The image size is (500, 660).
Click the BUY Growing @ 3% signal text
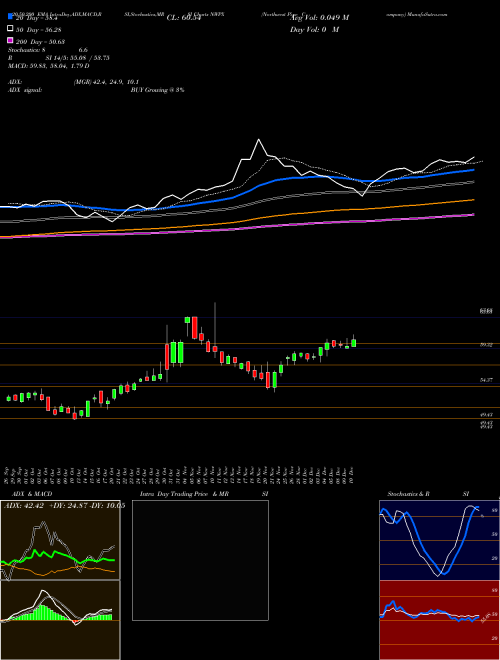157,90
